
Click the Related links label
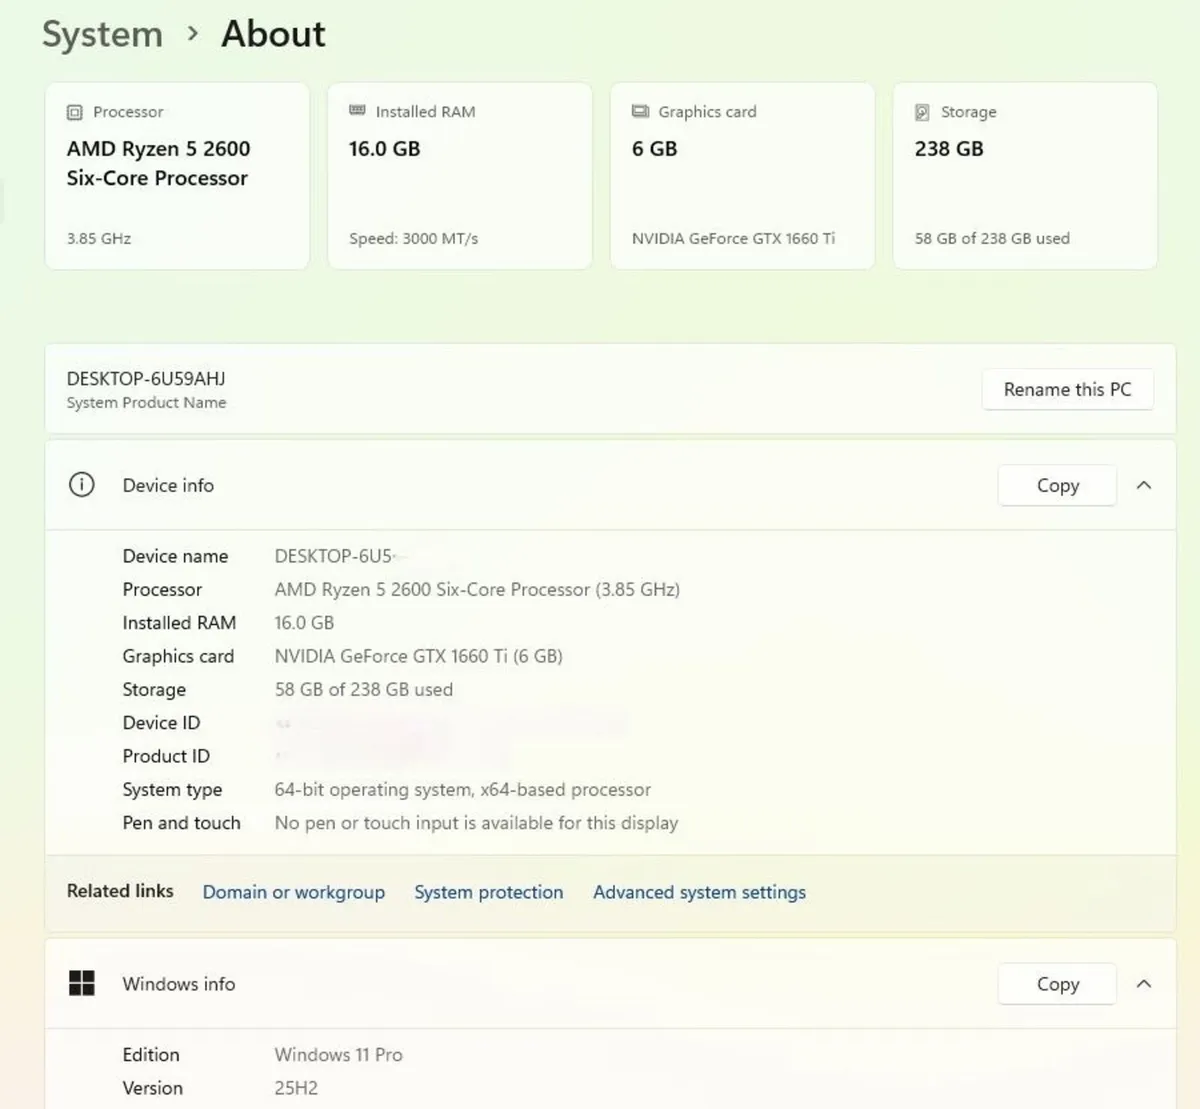point(120,890)
